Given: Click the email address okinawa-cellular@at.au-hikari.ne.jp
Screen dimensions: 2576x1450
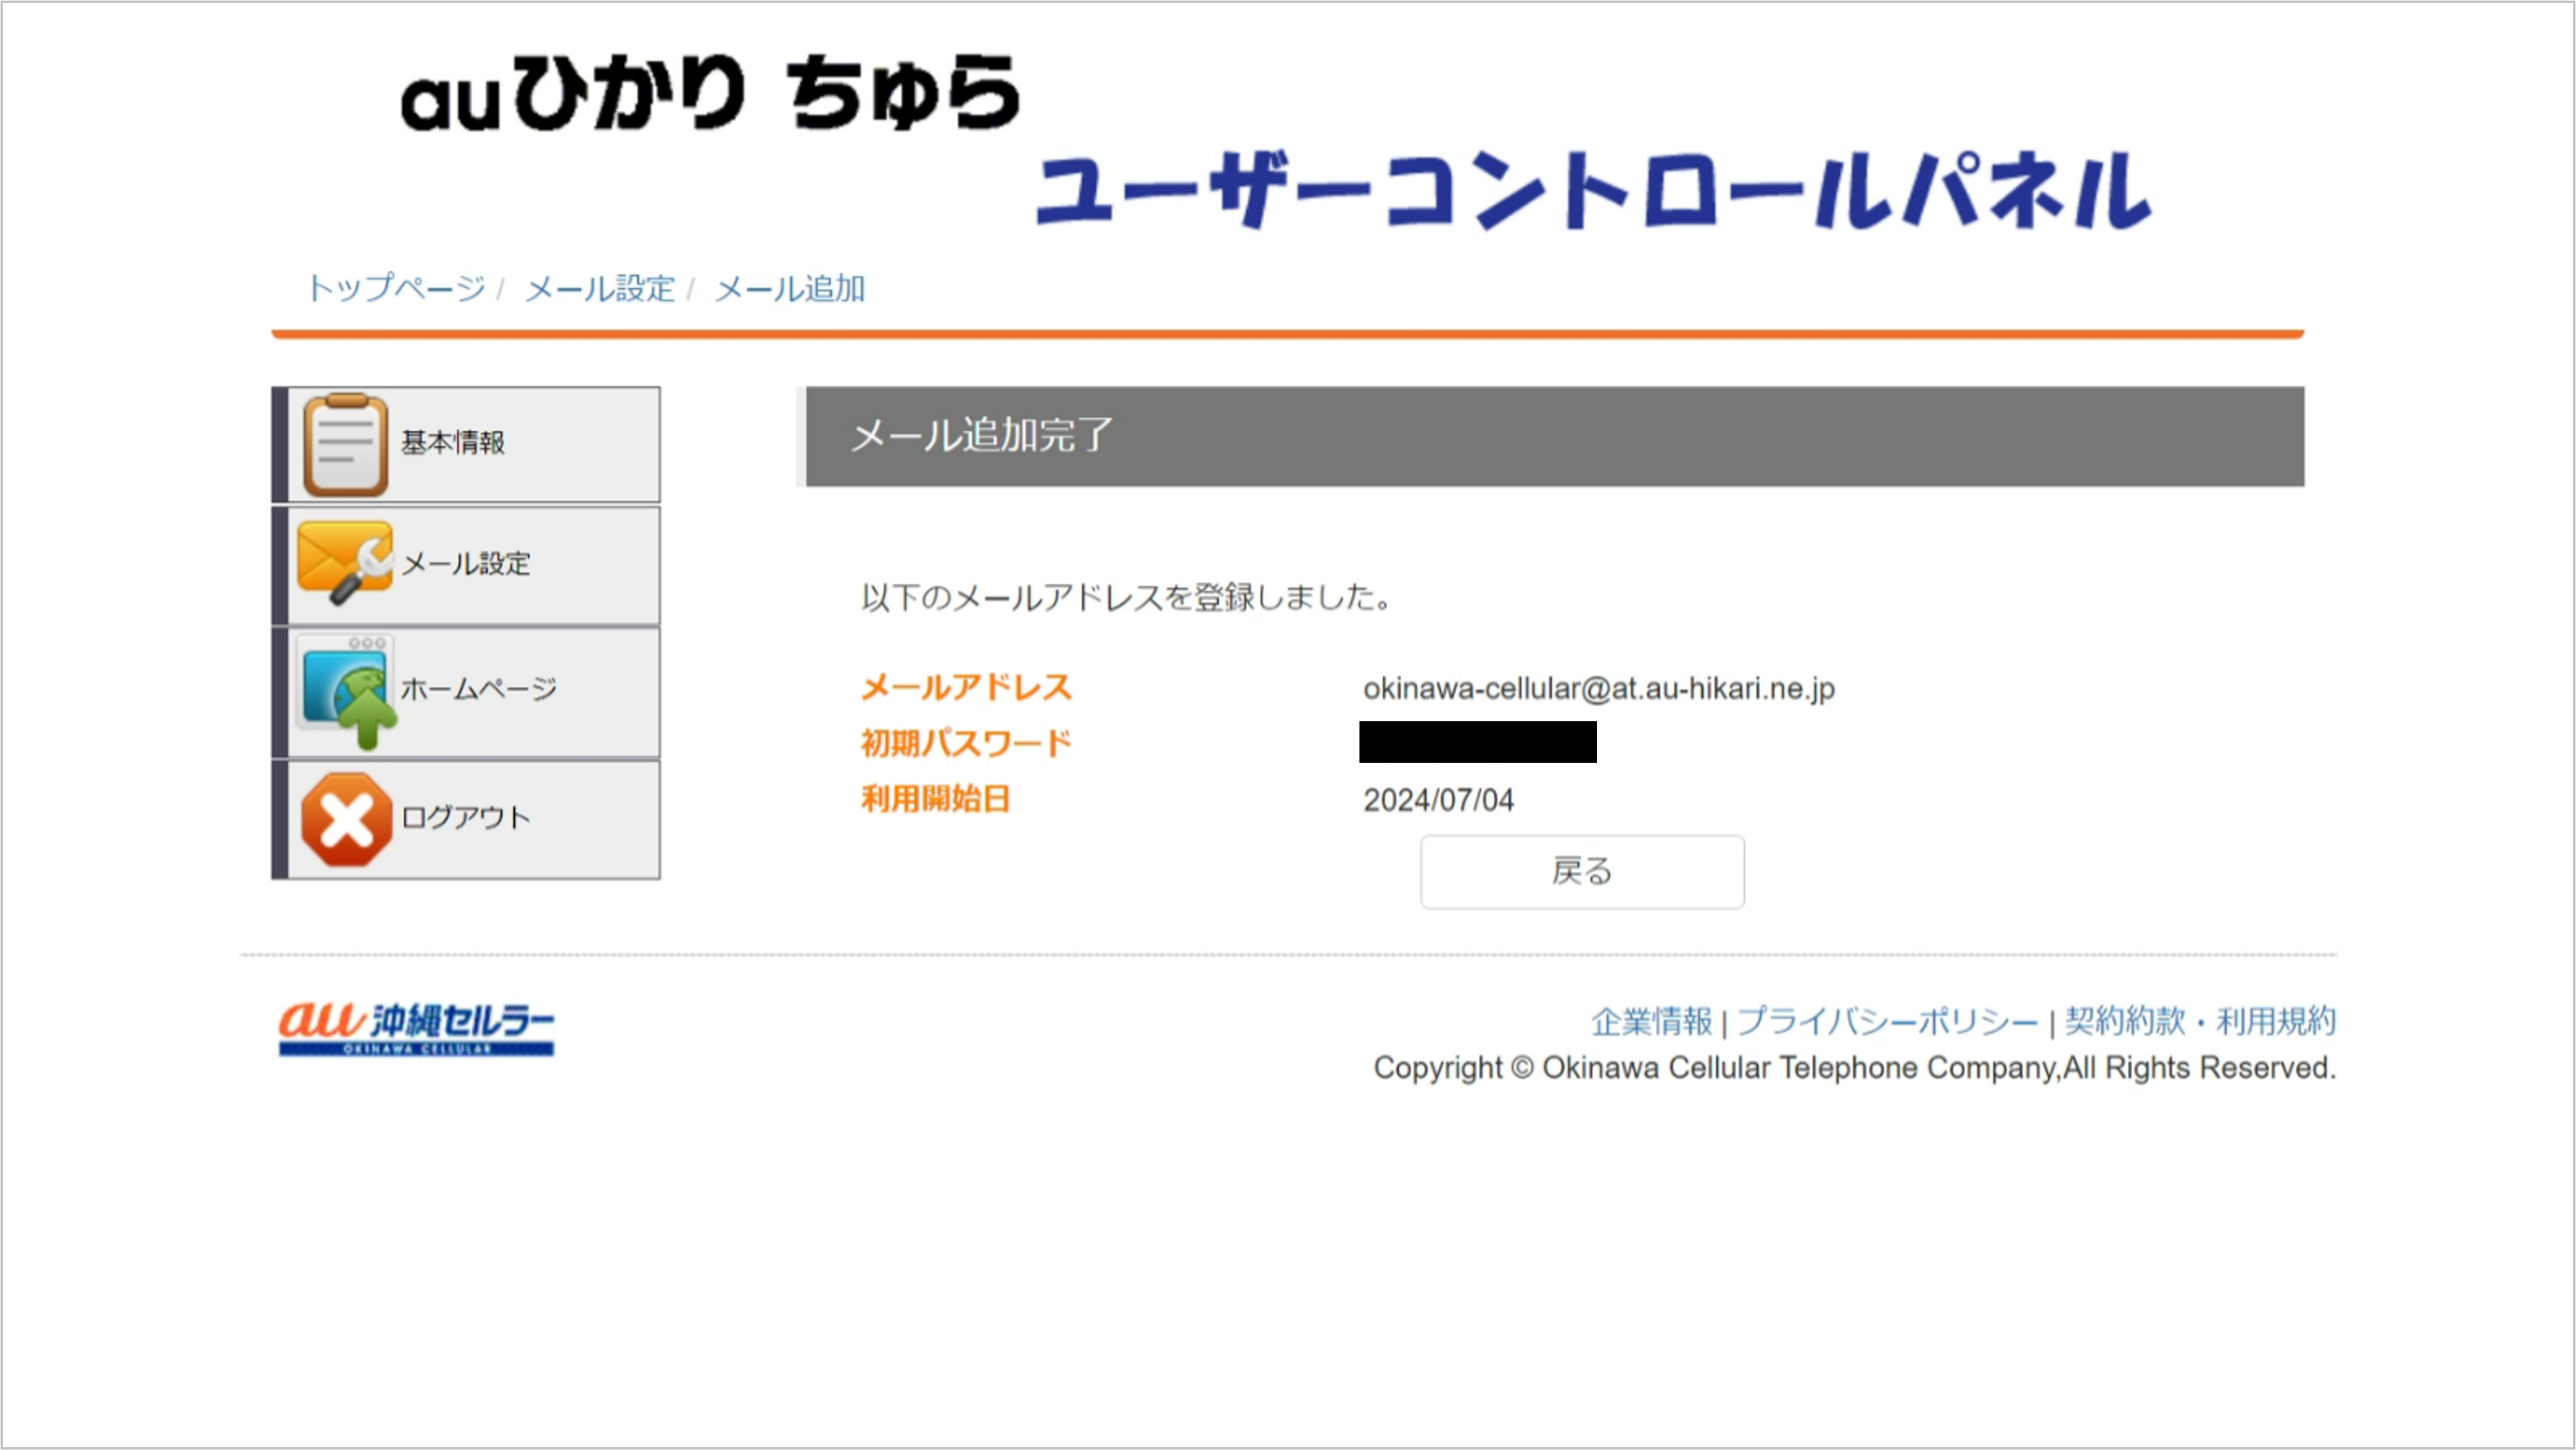Looking at the screenshot, I should (x=1598, y=689).
